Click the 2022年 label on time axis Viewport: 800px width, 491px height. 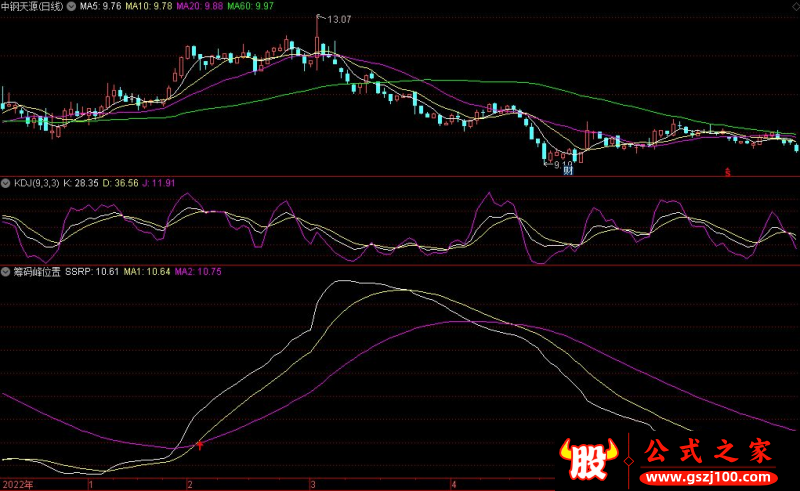pyautogui.click(x=17, y=483)
